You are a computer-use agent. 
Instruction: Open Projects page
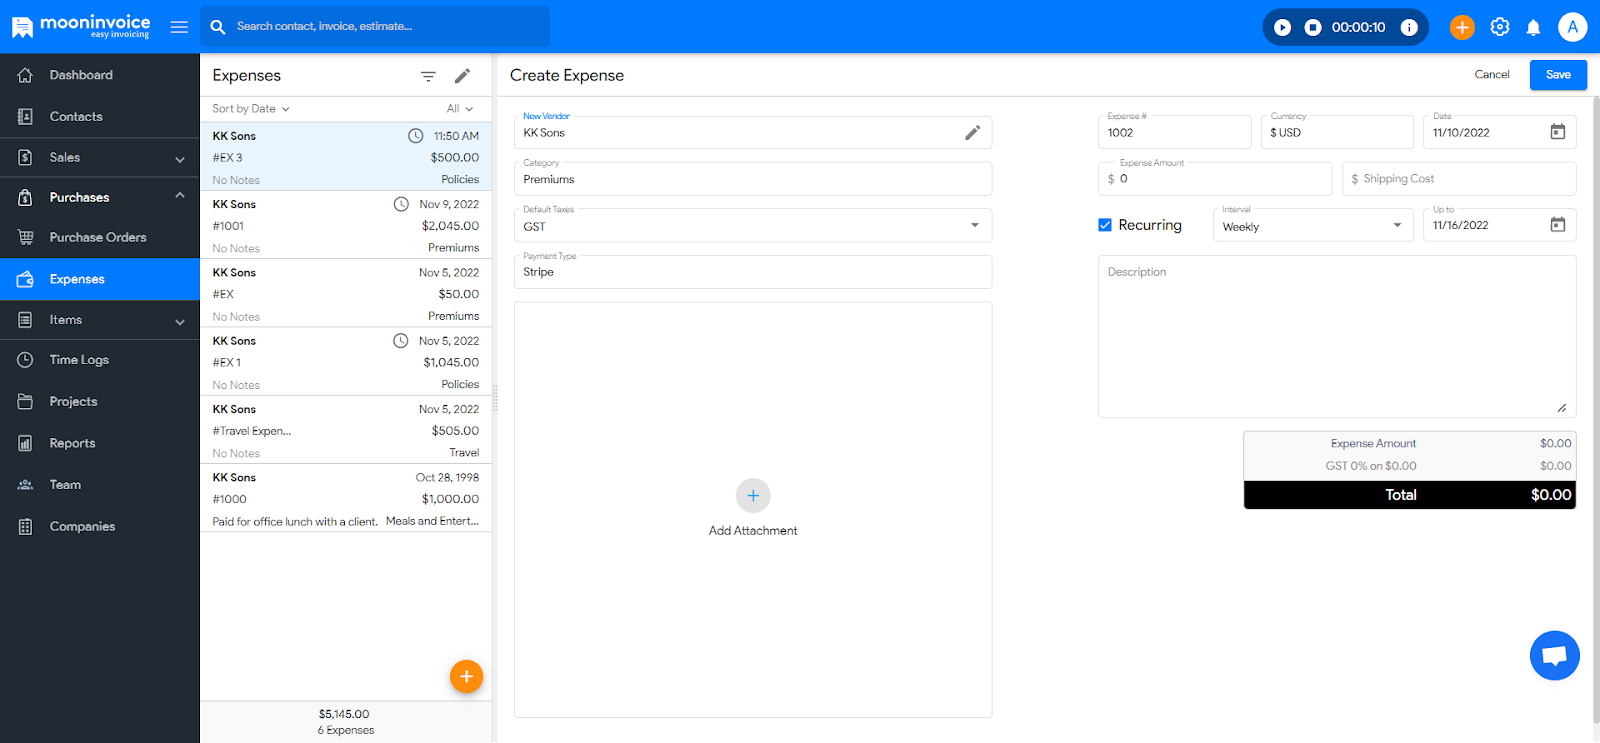(x=100, y=401)
